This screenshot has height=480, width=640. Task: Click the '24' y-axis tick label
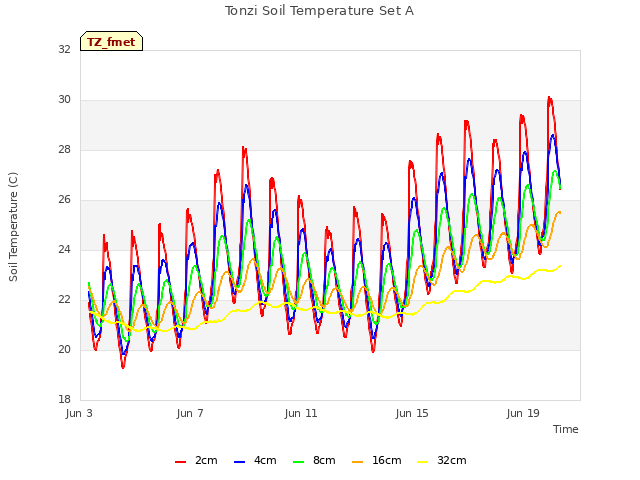pos(64,249)
